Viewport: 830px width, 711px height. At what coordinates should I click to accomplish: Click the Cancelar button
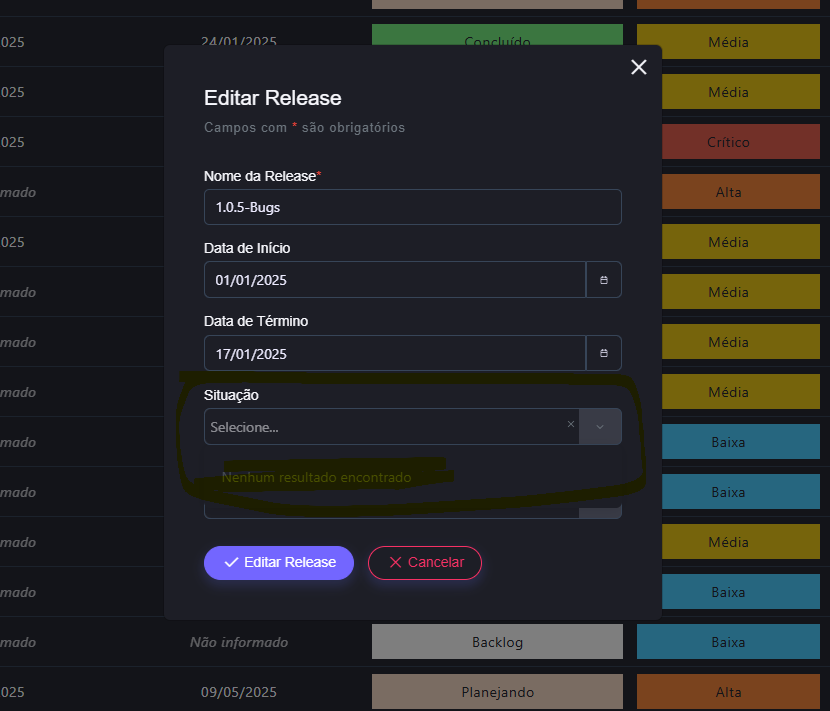coord(425,562)
